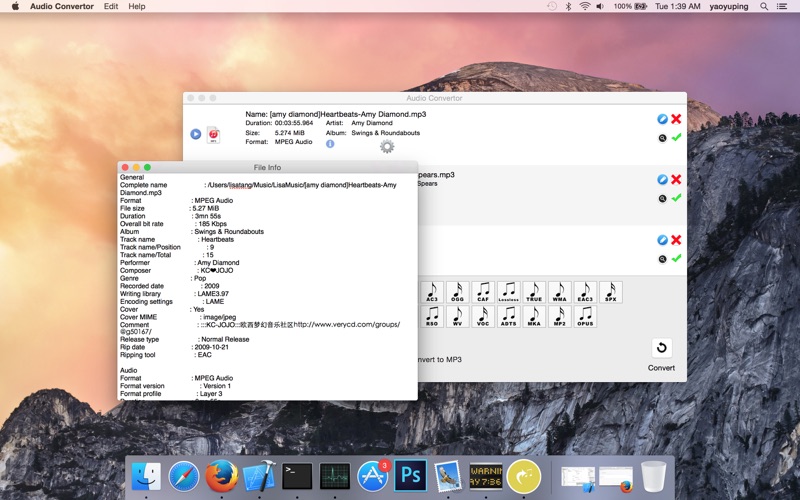Toggle green checkmark on third file
The width and height of the screenshot is (800, 500).
(x=676, y=258)
